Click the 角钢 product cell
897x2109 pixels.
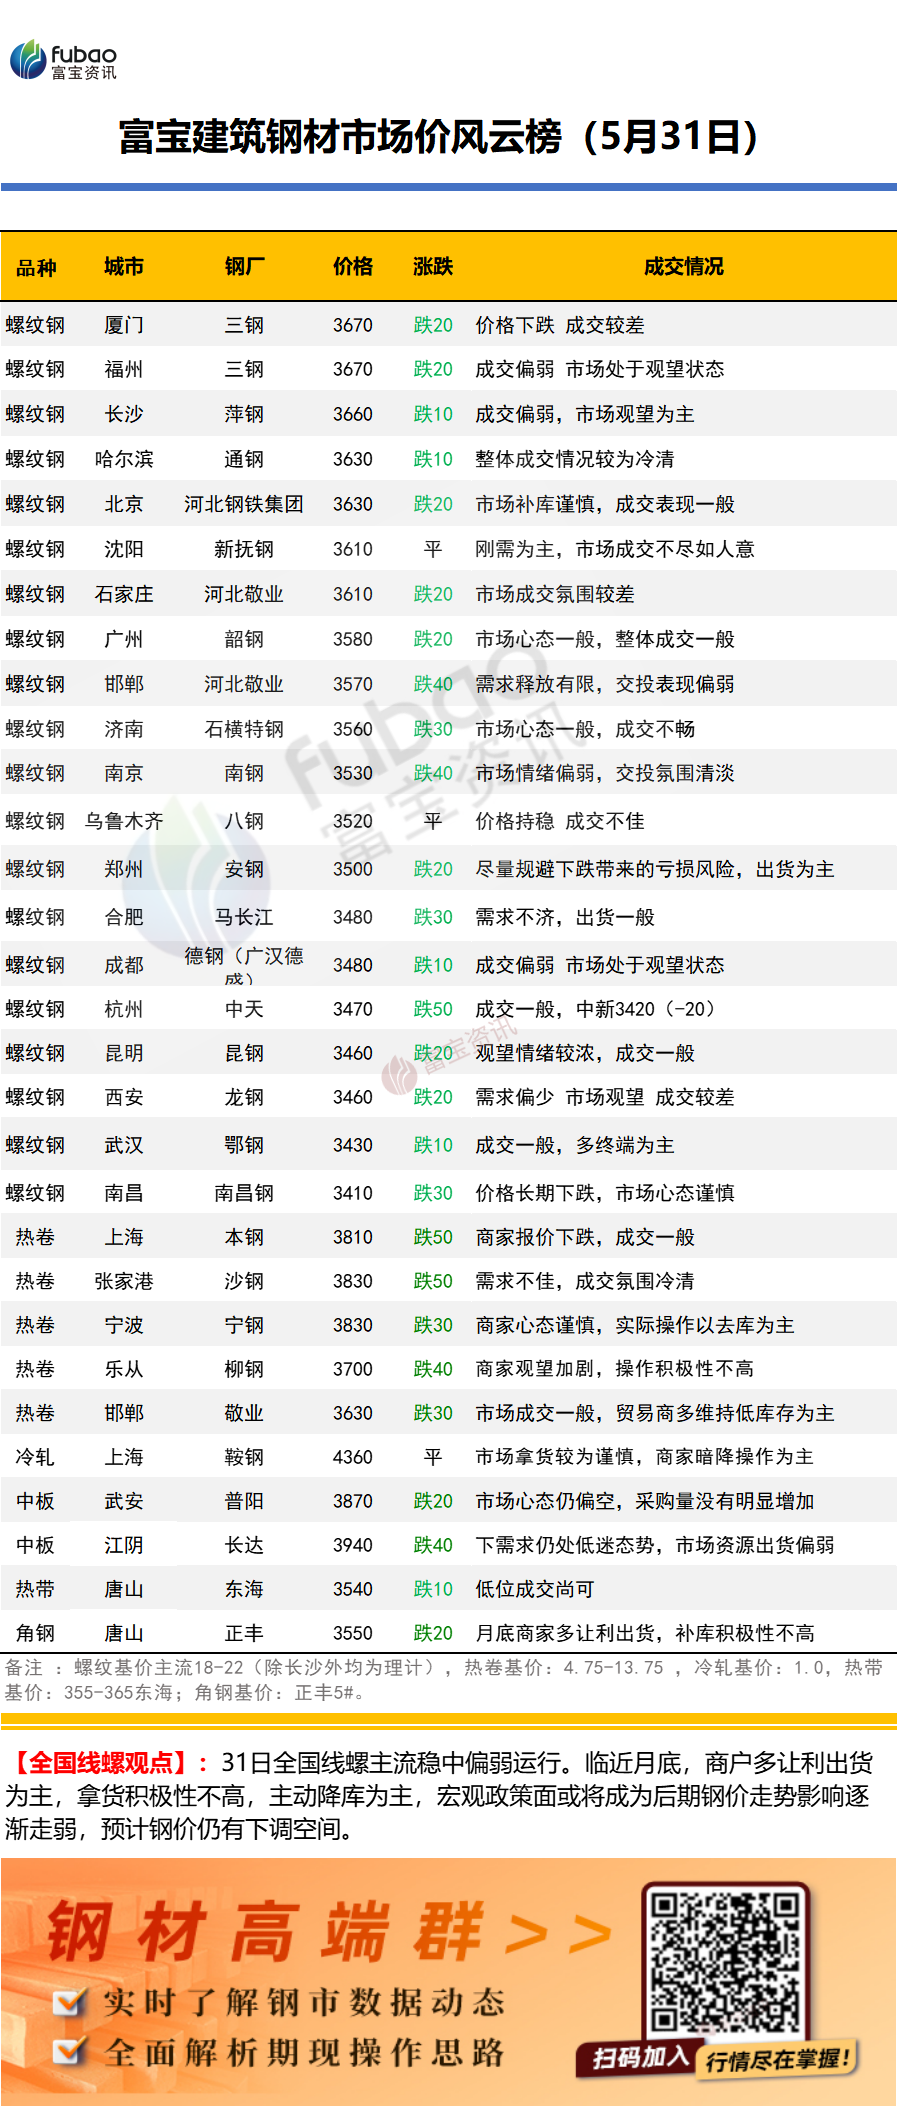point(36,1633)
